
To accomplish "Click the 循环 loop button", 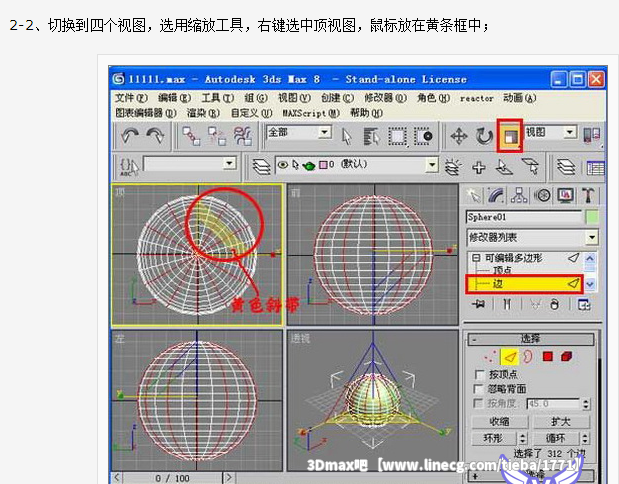I will point(557,438).
